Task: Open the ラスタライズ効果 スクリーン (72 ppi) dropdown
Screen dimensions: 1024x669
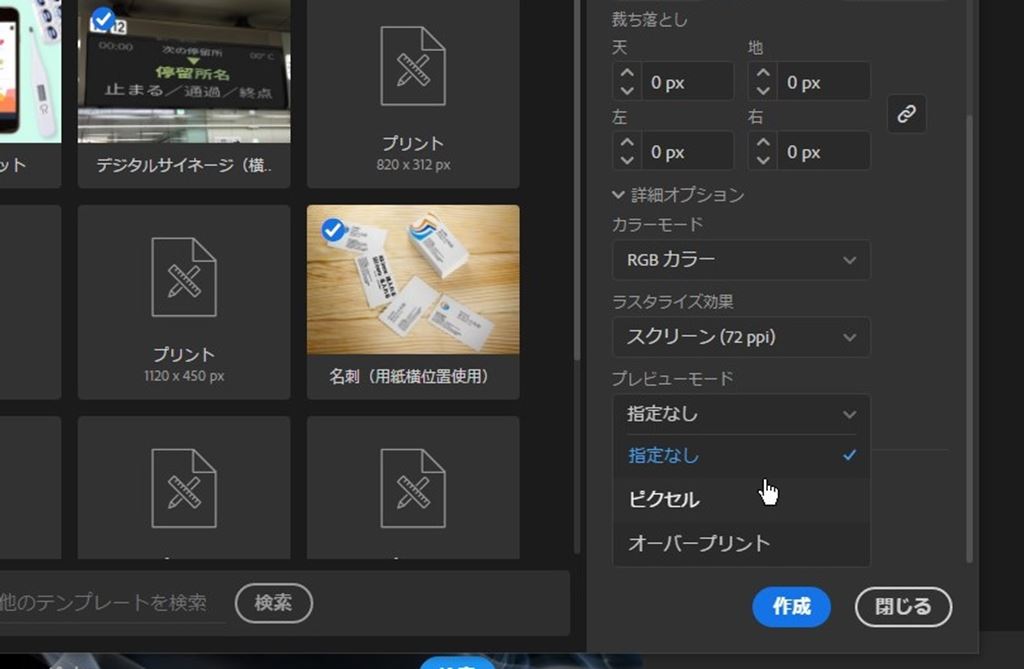Action: [x=740, y=338]
